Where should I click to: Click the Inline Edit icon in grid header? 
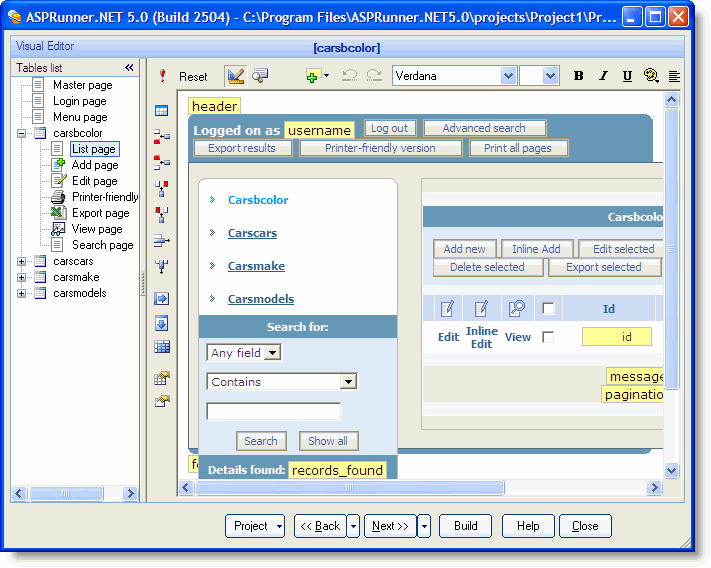(x=481, y=309)
